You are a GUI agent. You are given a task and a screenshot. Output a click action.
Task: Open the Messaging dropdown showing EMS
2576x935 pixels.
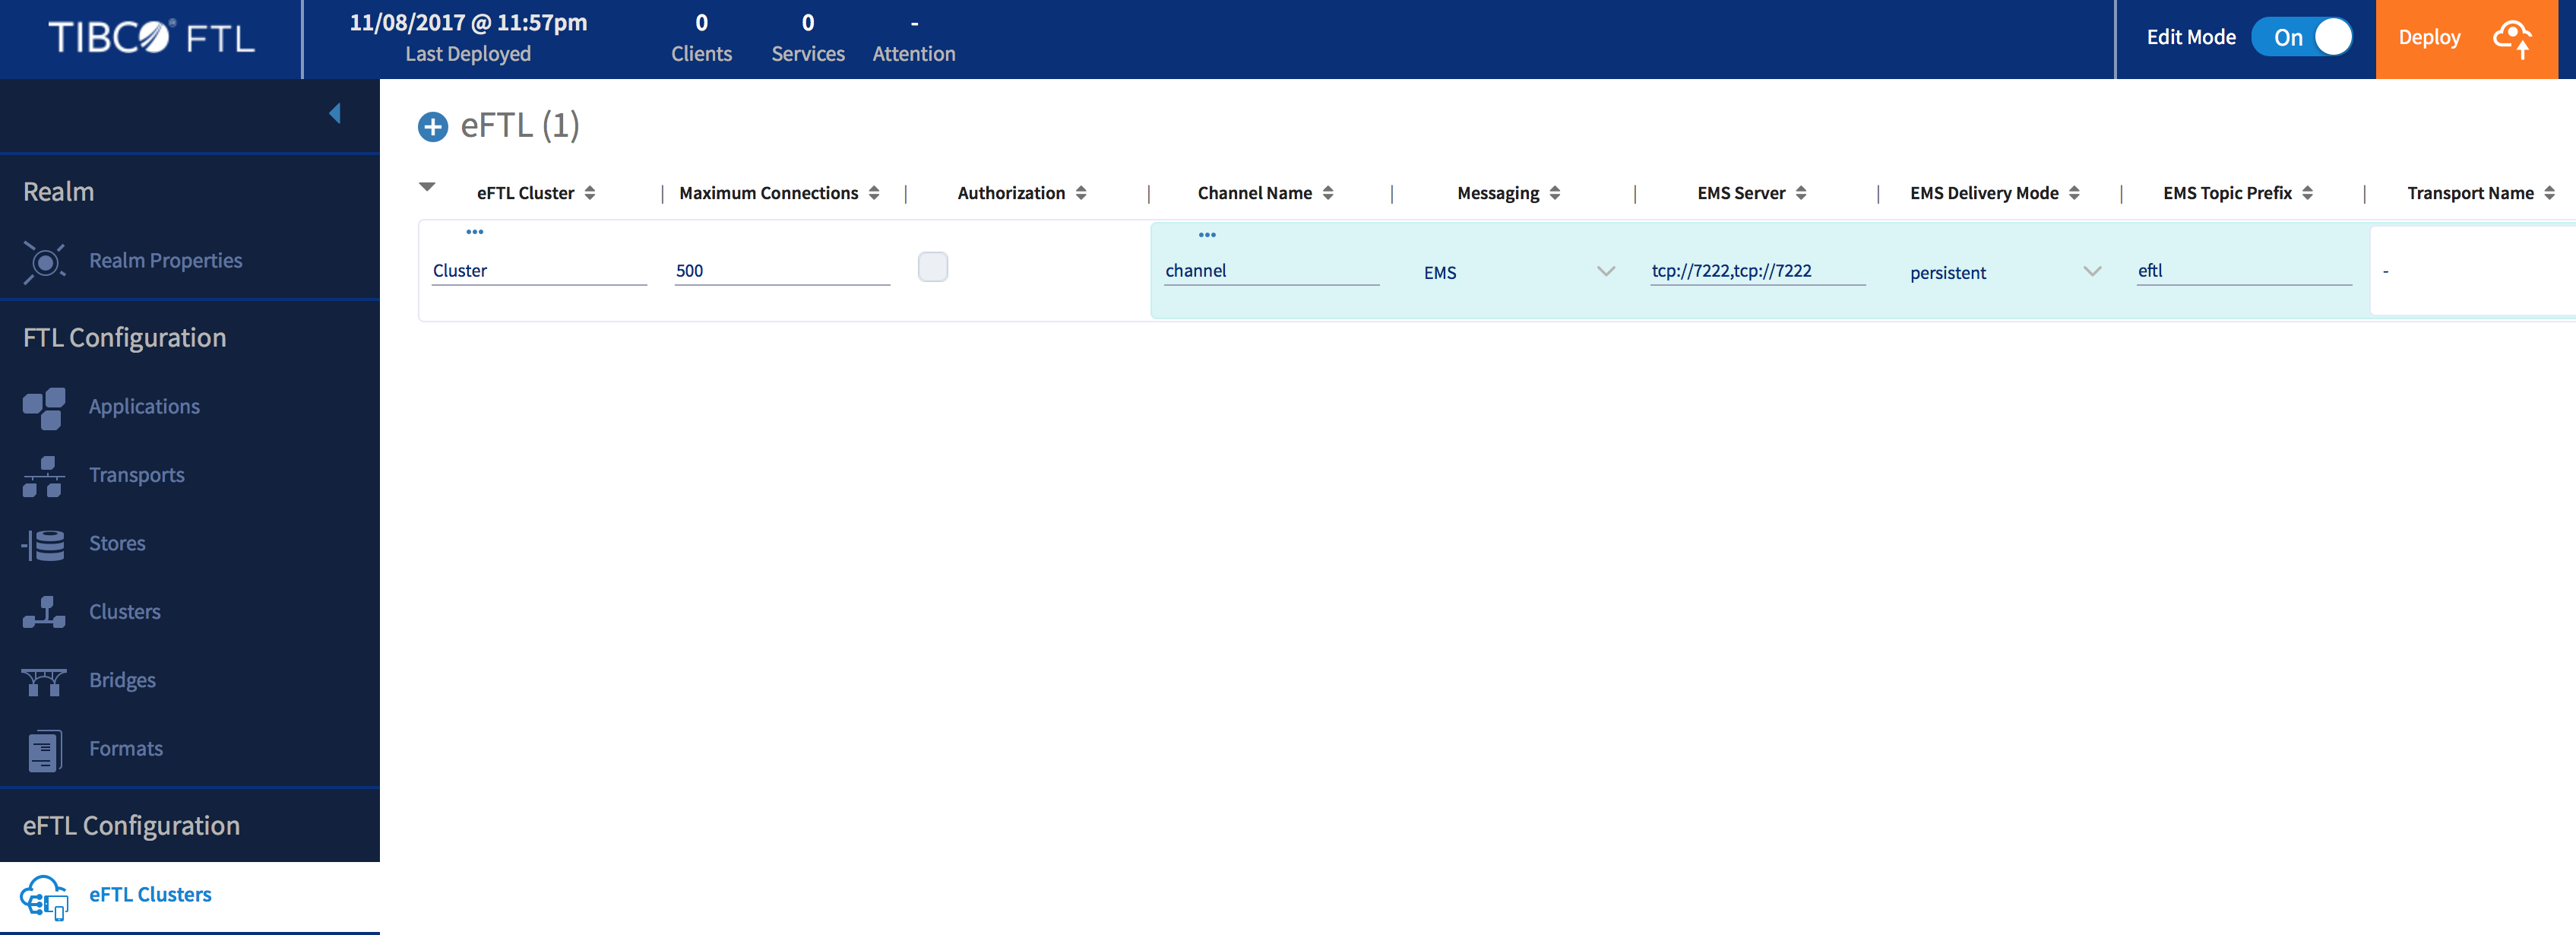(1606, 271)
